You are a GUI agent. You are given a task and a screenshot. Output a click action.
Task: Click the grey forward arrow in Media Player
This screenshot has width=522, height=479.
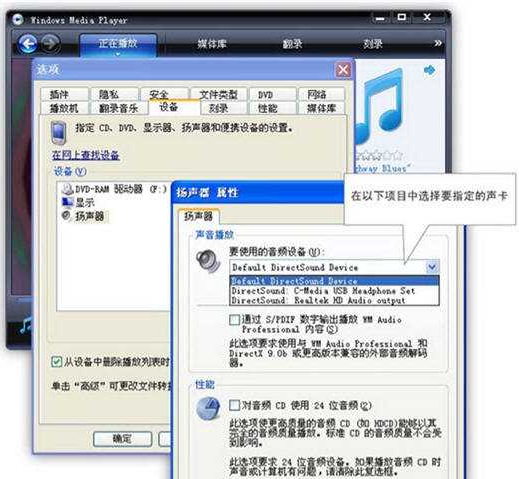point(51,44)
